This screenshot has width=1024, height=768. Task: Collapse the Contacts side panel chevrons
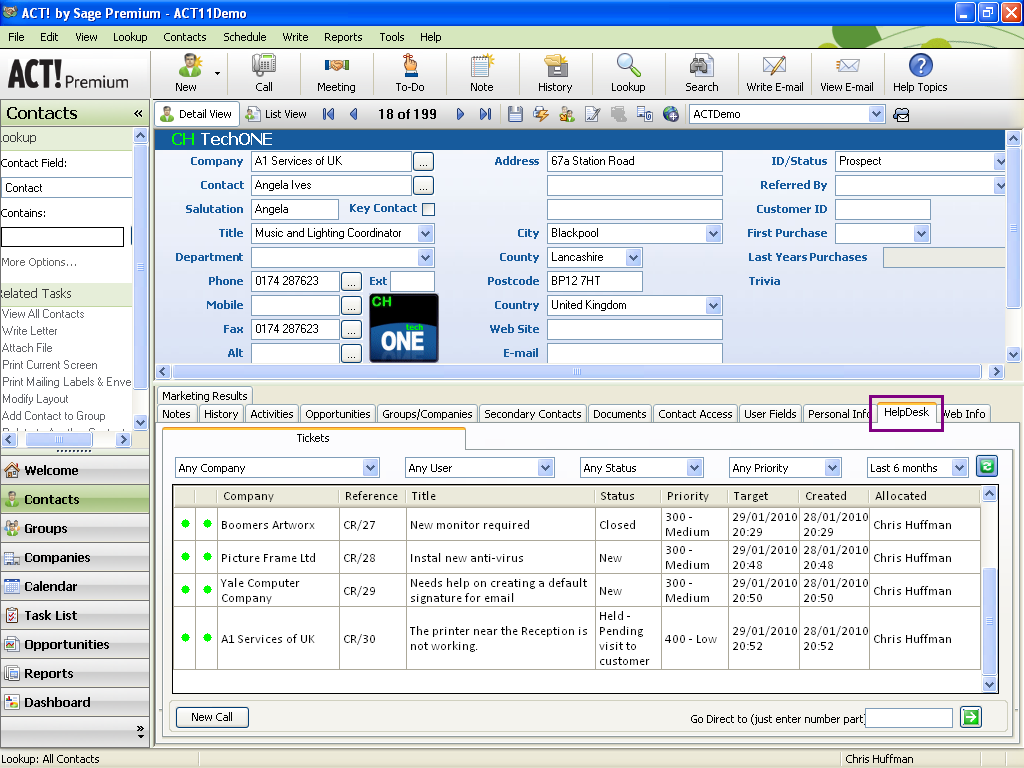click(x=138, y=114)
